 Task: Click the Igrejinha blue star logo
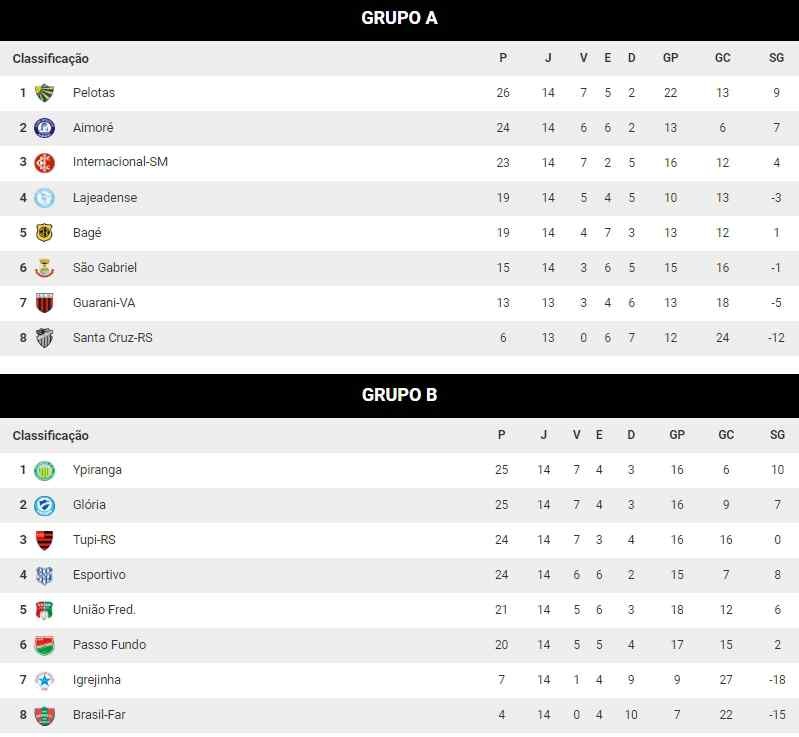click(x=44, y=680)
